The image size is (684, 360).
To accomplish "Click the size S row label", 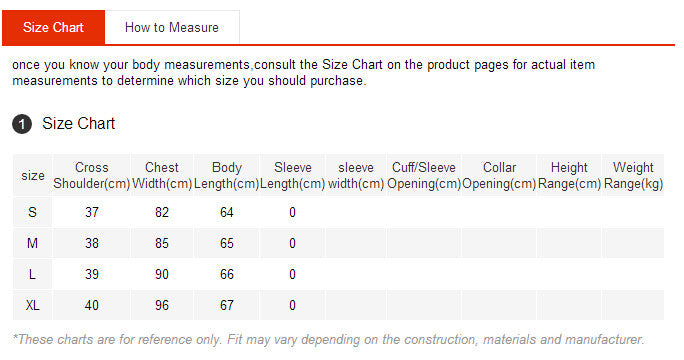I will (x=32, y=212).
